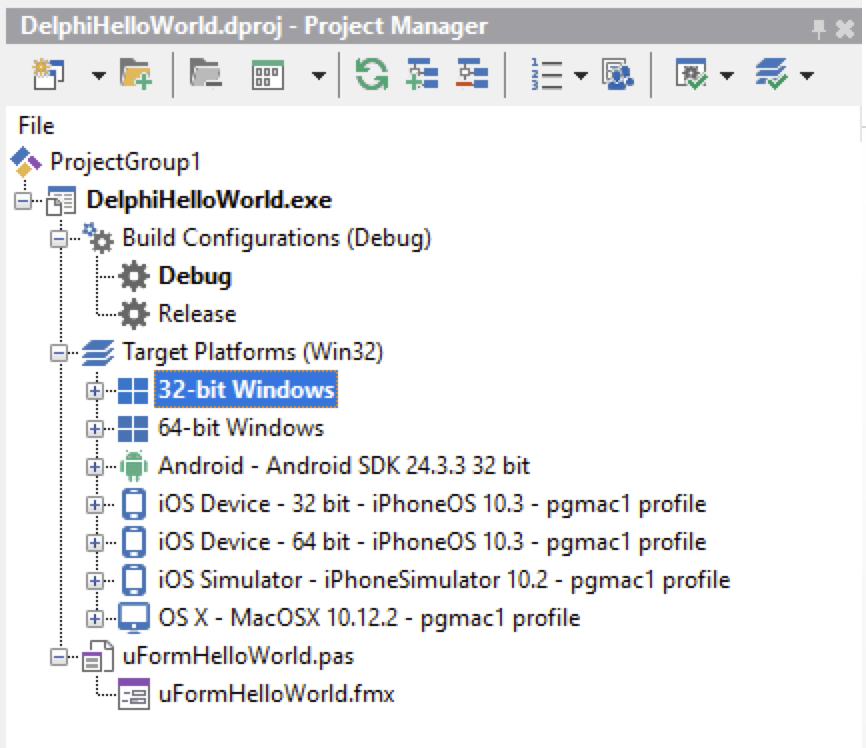
Task: Click the uFormHelloWorld.pas file icon
Action: click(x=98, y=656)
